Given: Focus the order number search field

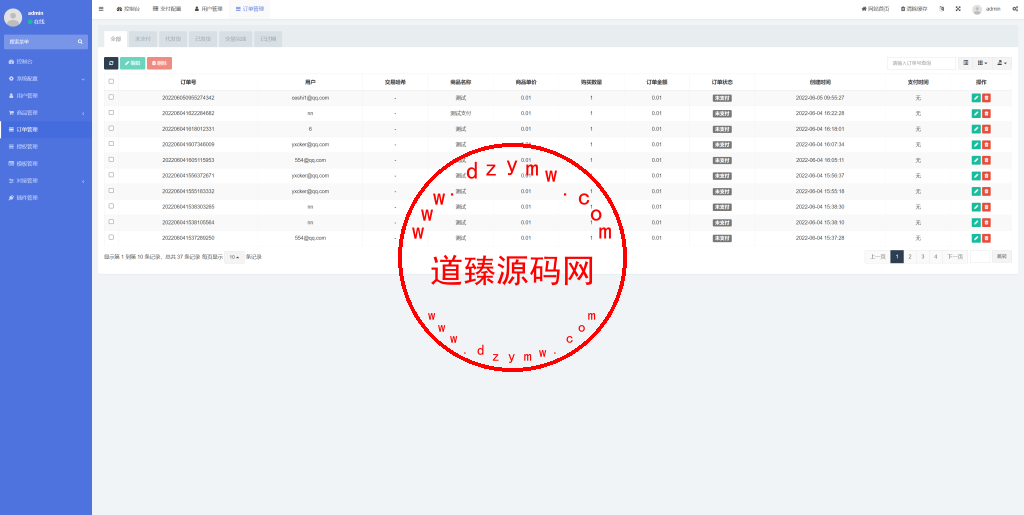Looking at the screenshot, I should pos(921,63).
